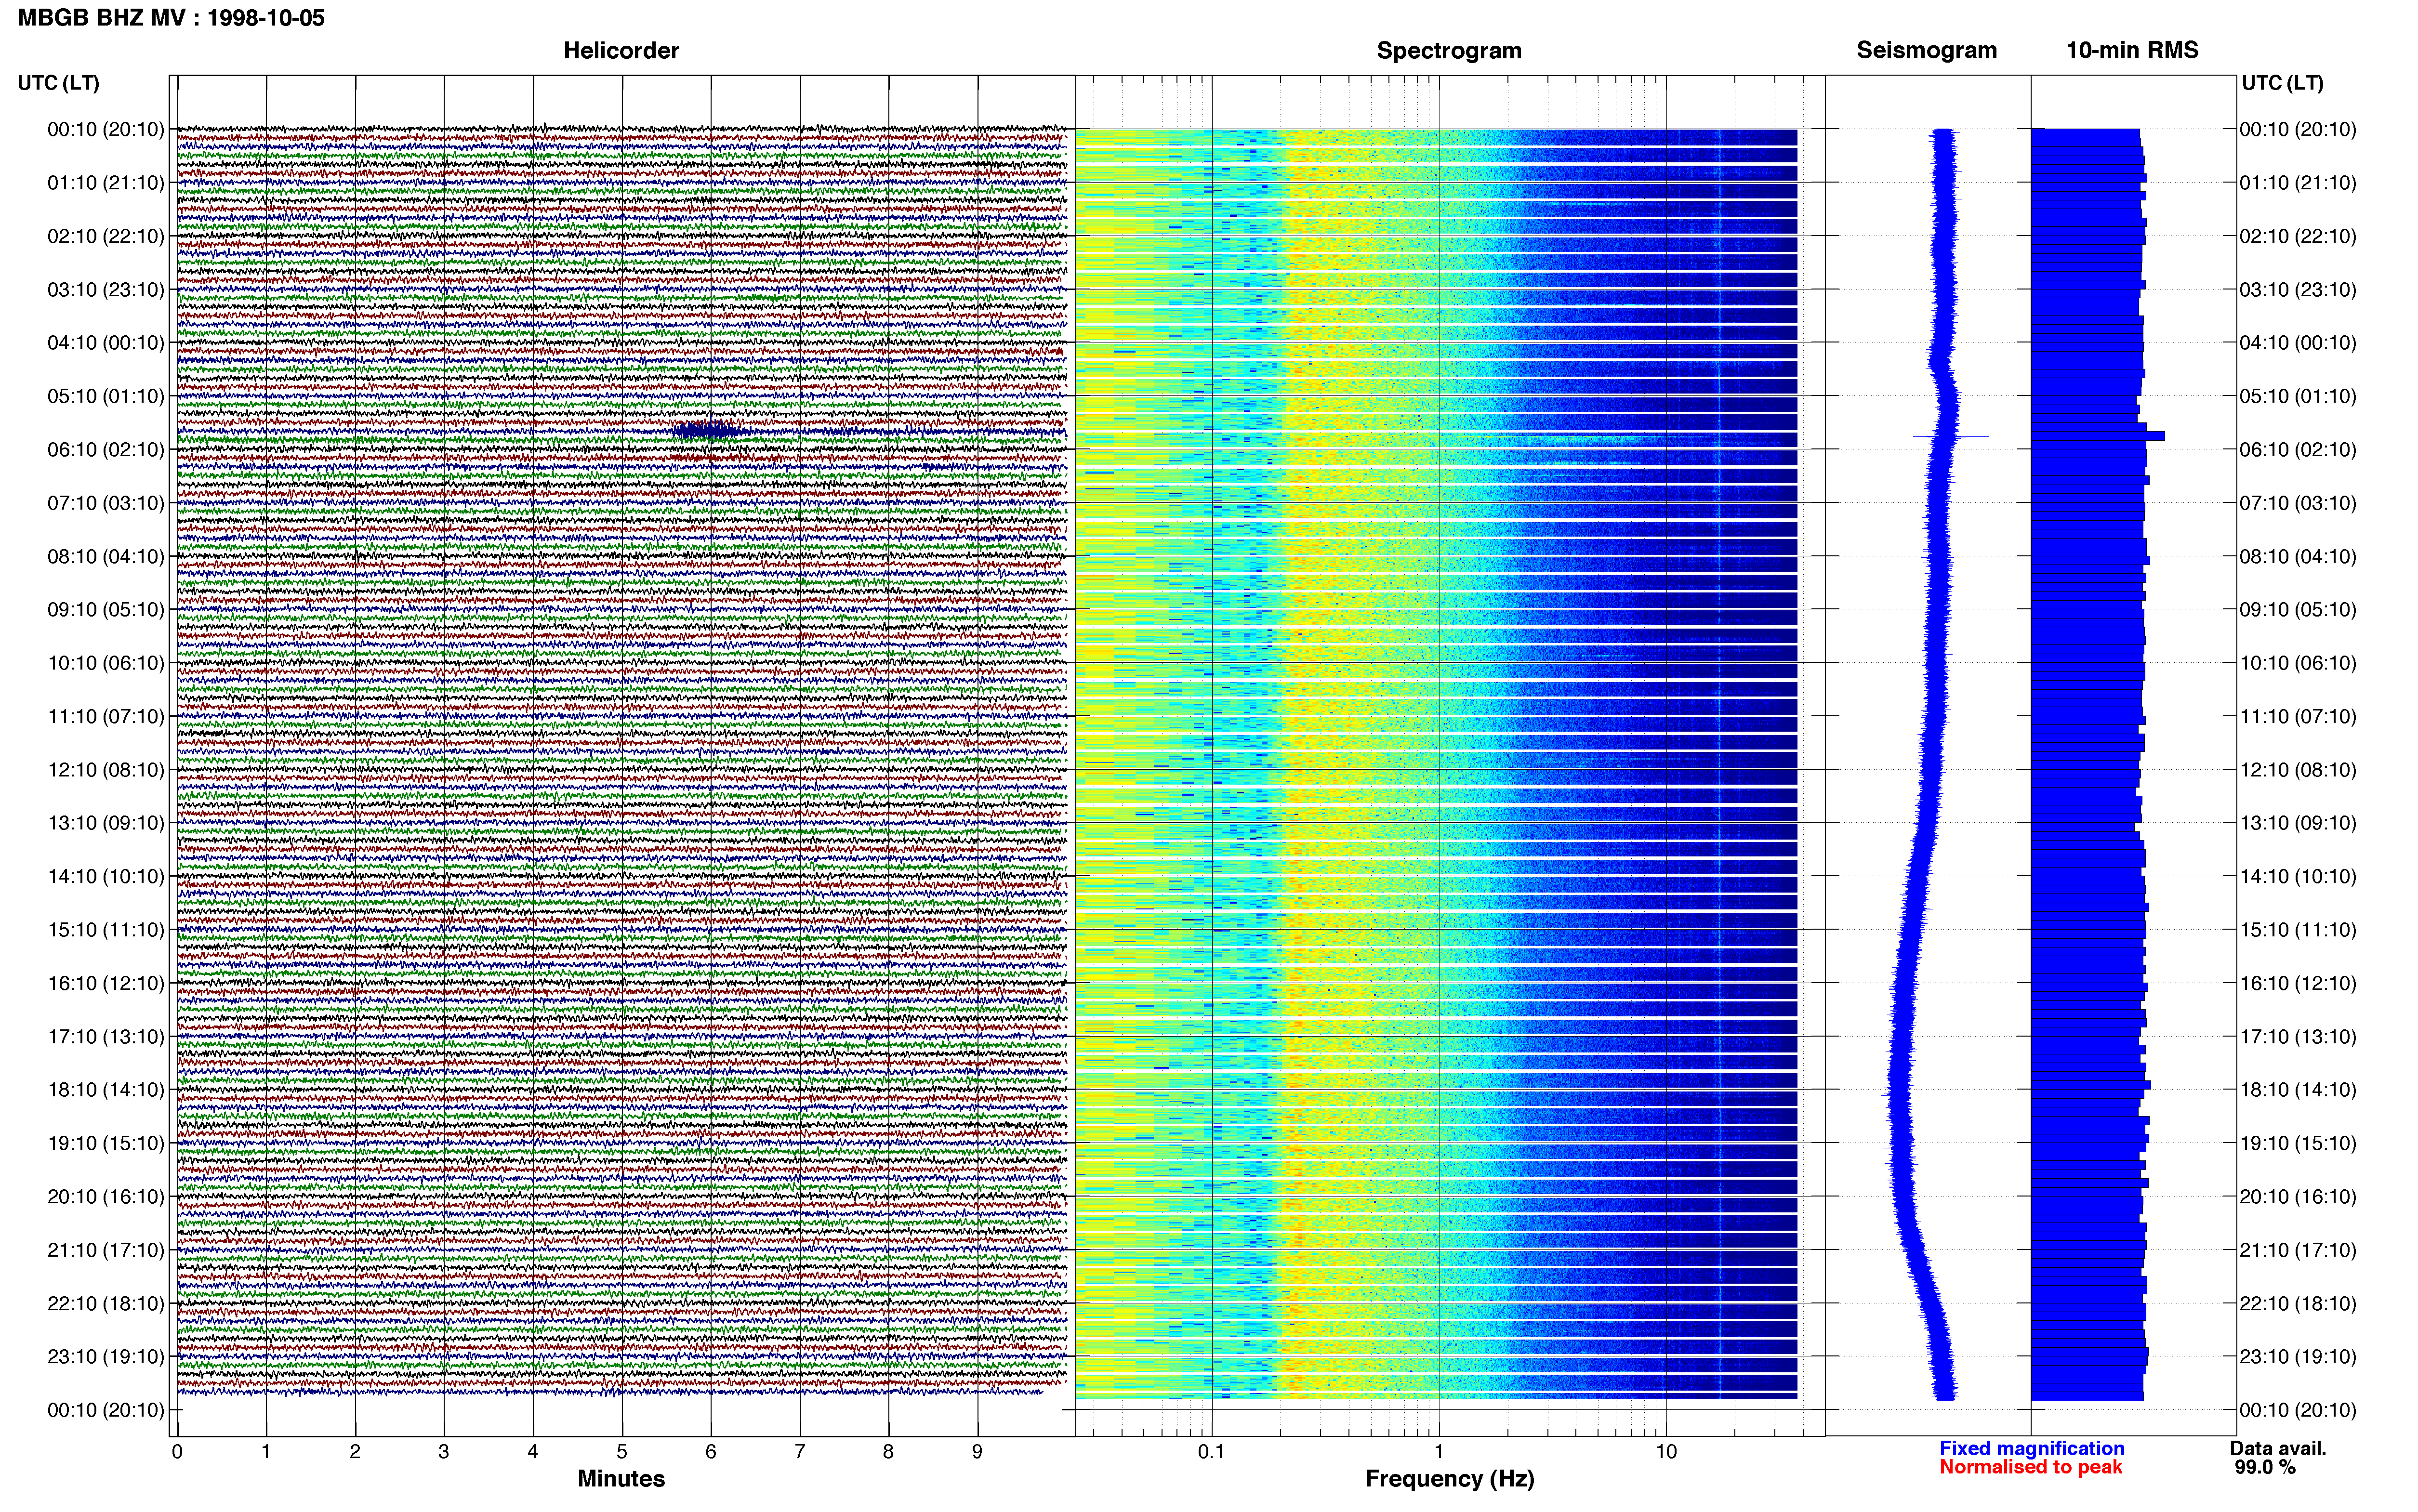The width and height of the screenshot is (2418, 1512).
Task: Click left time label '10:10 (06:10)'
Action: 105,663
